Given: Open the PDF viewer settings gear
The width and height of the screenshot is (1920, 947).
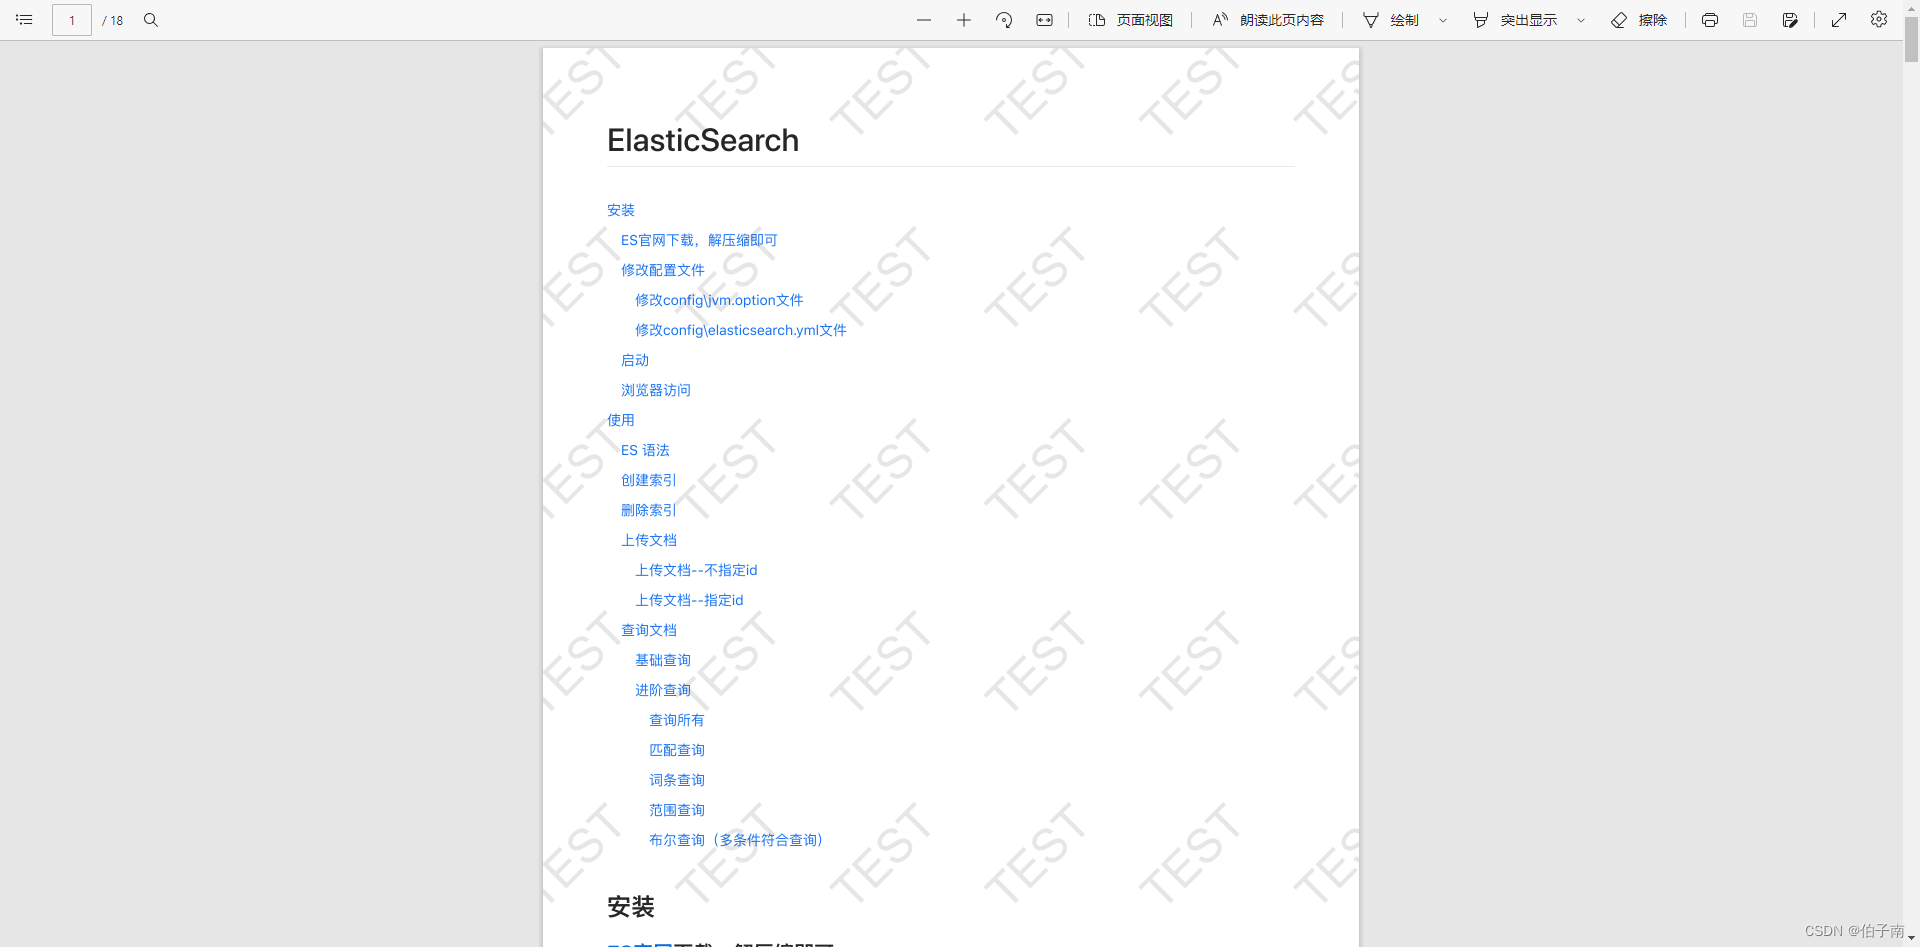Looking at the screenshot, I should (x=1879, y=20).
